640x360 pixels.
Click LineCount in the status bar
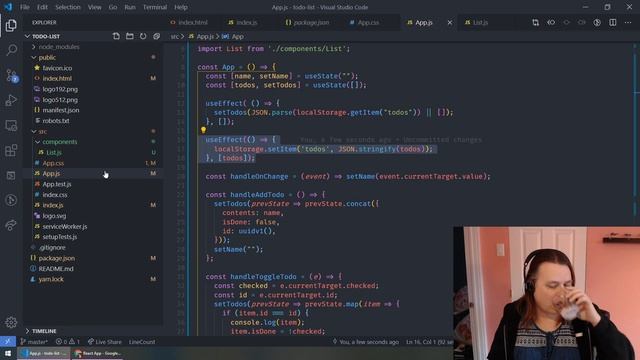pos(142,342)
